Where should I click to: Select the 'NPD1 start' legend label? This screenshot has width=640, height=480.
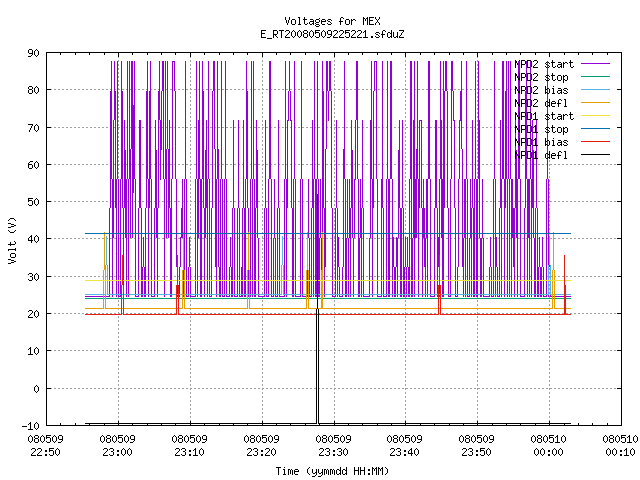pyautogui.click(x=544, y=116)
